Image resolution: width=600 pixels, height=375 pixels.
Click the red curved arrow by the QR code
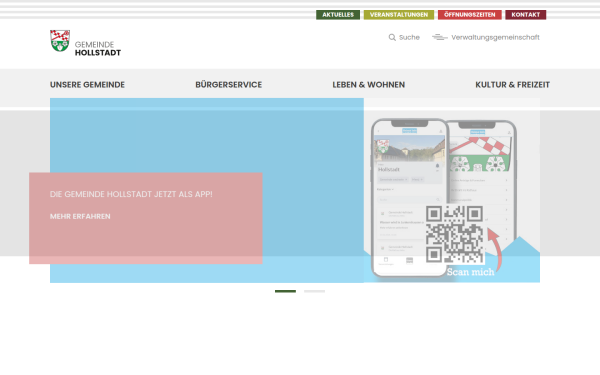tap(494, 249)
